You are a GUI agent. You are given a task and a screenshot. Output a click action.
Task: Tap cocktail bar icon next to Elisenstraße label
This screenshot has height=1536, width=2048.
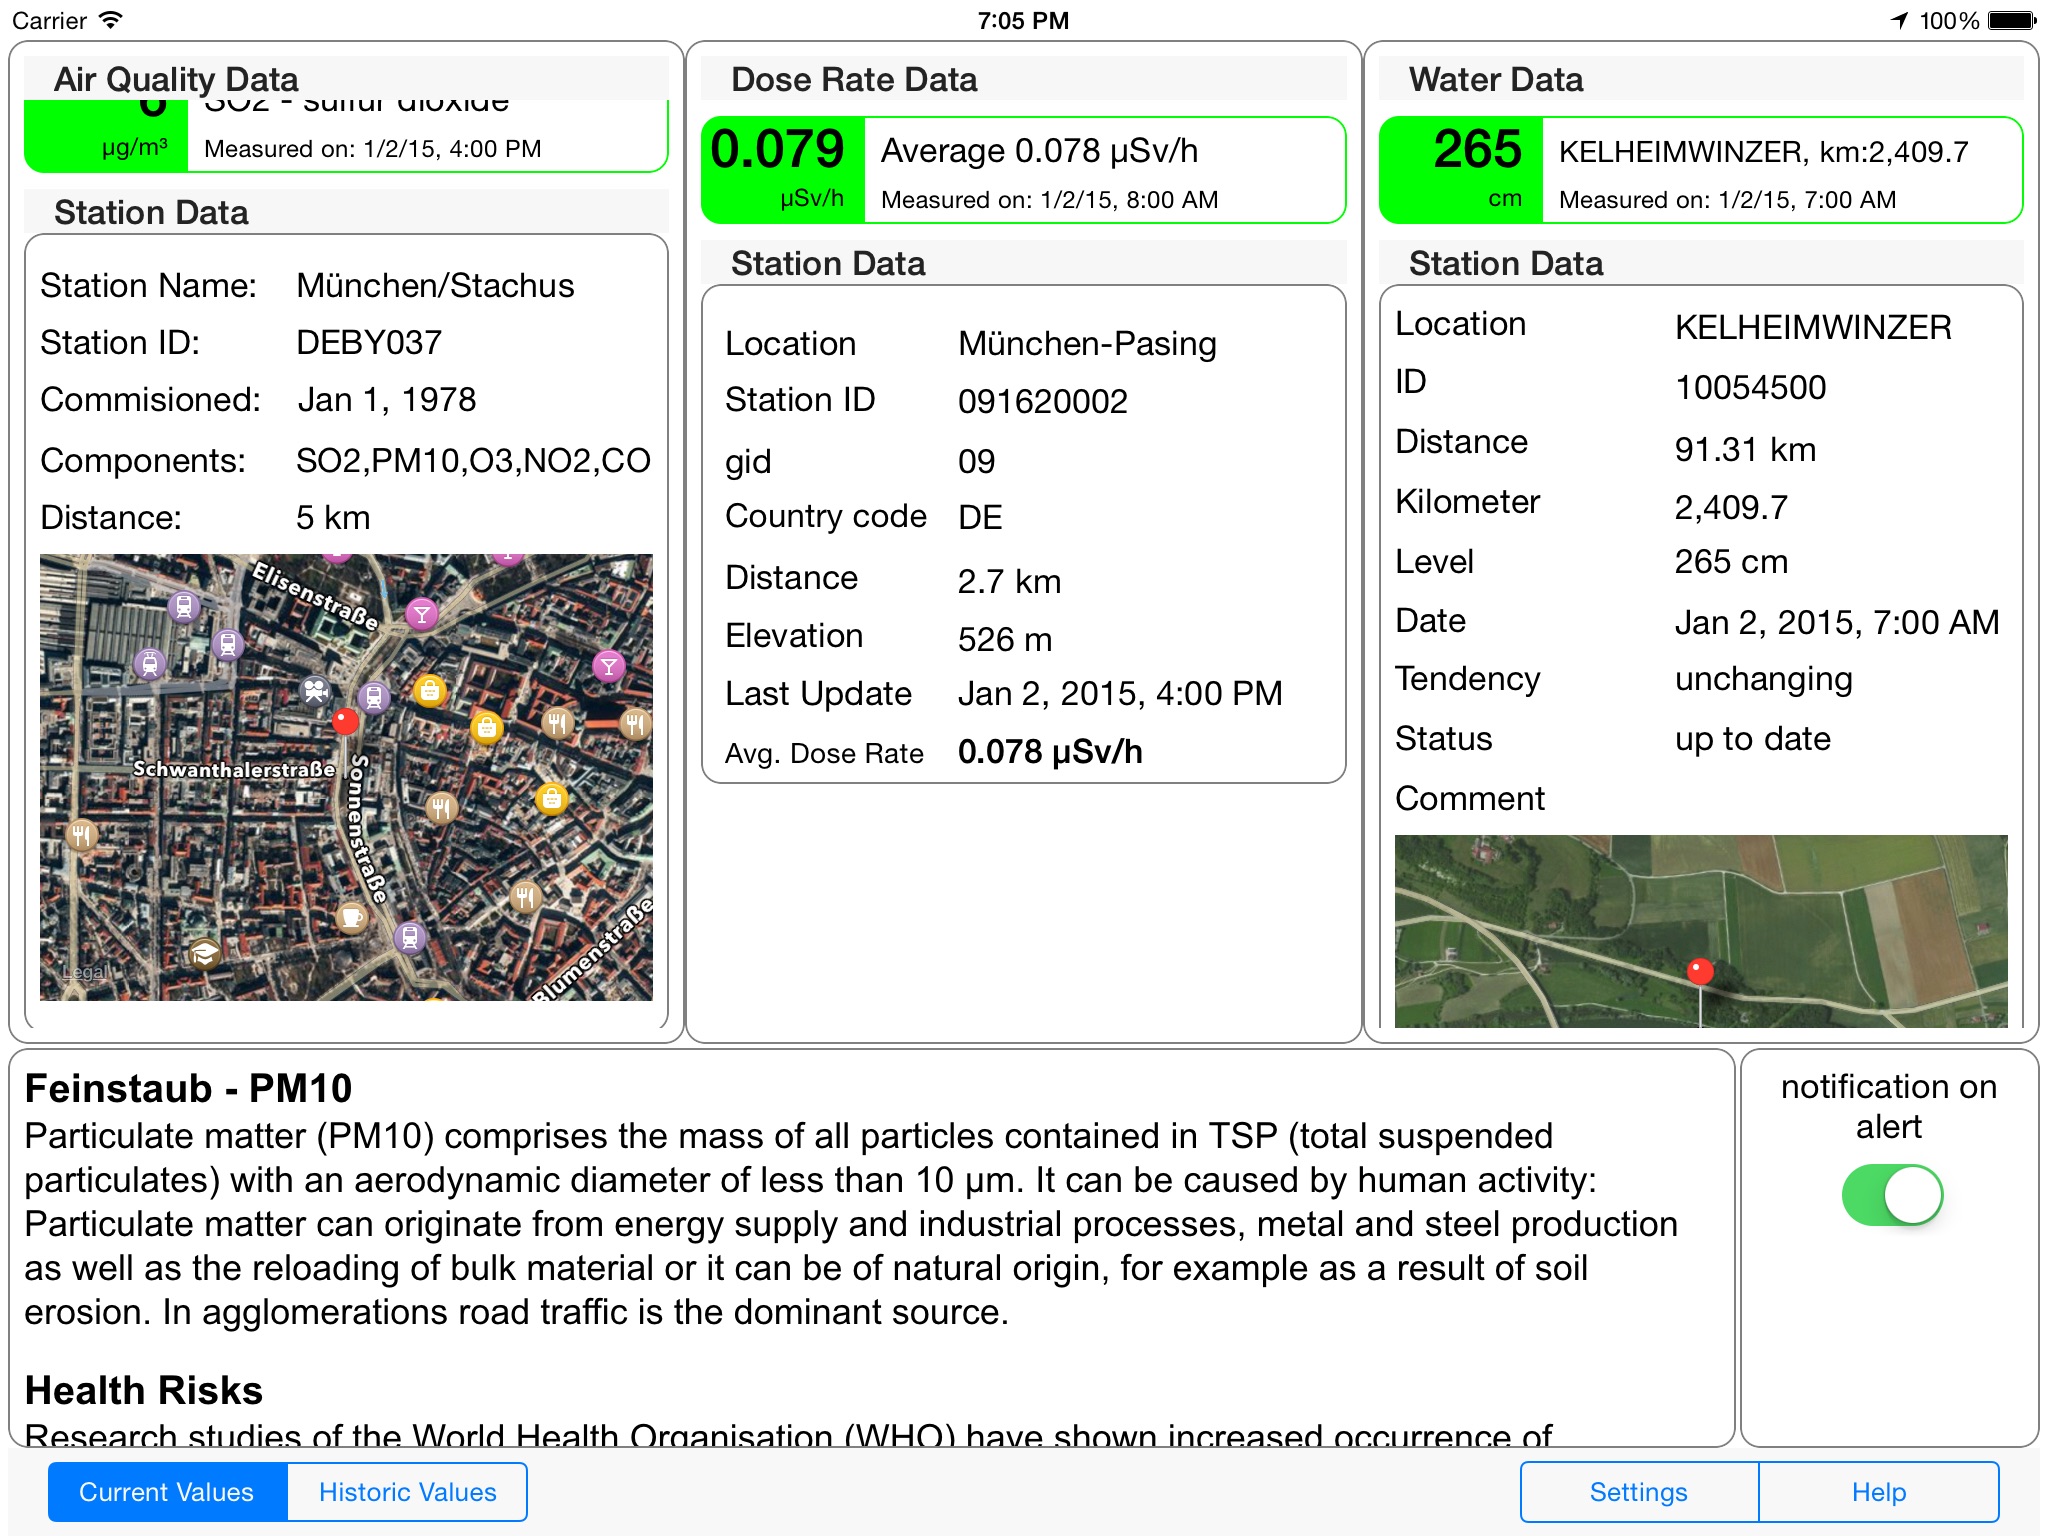click(422, 613)
